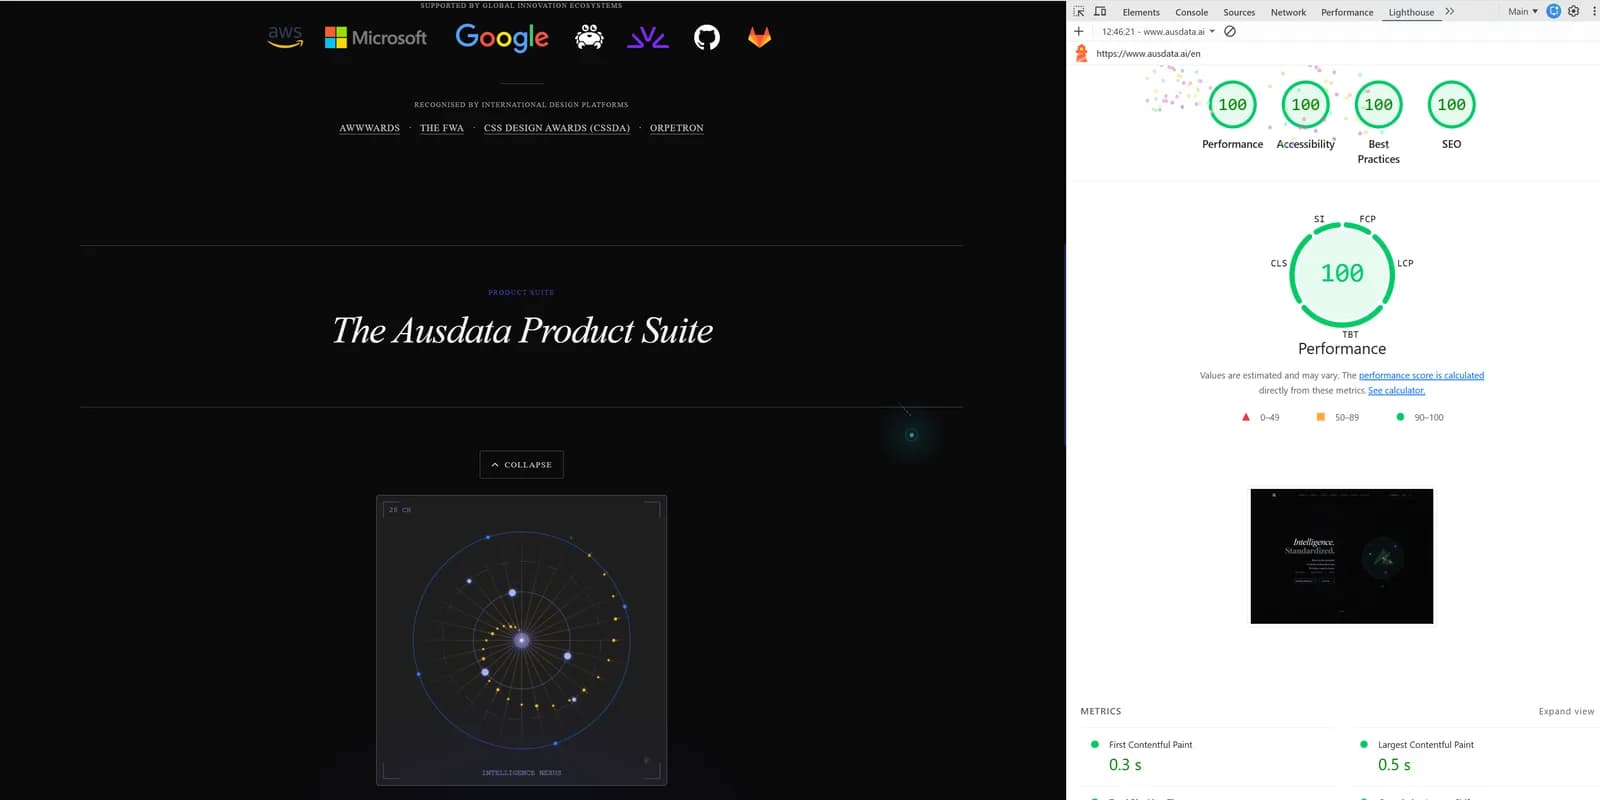Click the Lighthouse page screenshot thumbnail
The height and width of the screenshot is (800, 1600).
point(1342,556)
